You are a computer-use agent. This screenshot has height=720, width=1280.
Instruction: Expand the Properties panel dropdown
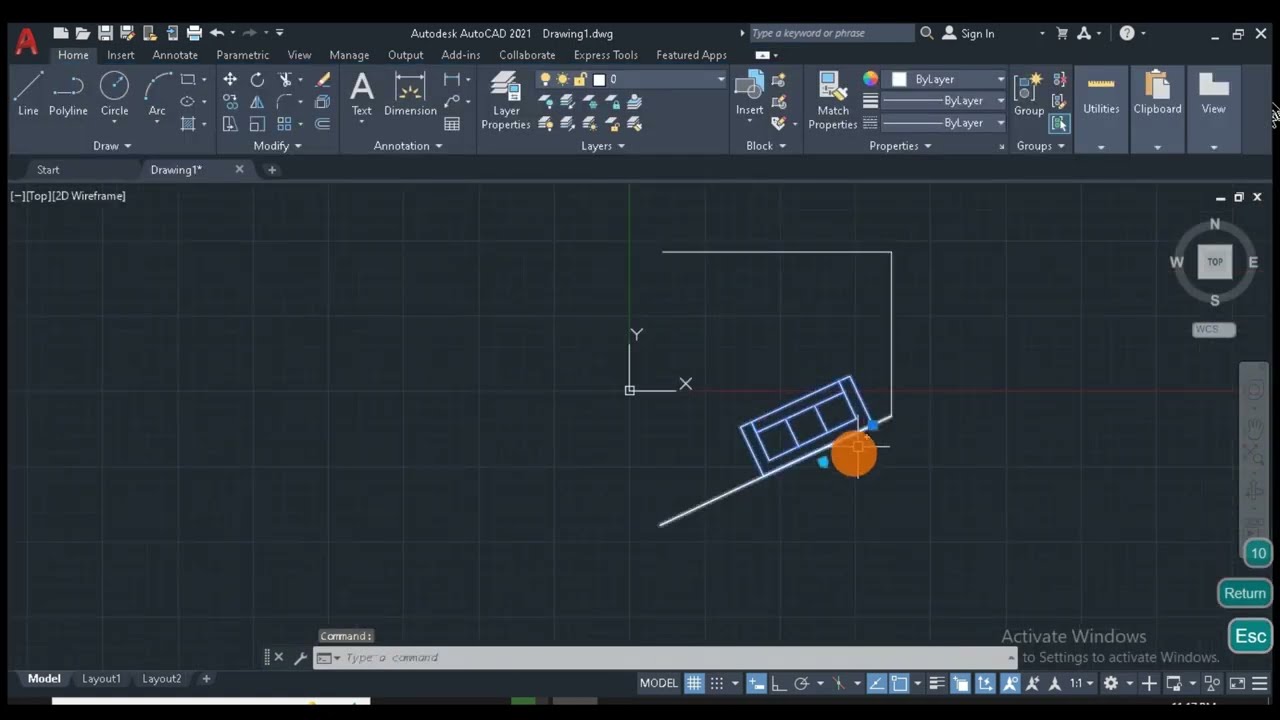(900, 146)
